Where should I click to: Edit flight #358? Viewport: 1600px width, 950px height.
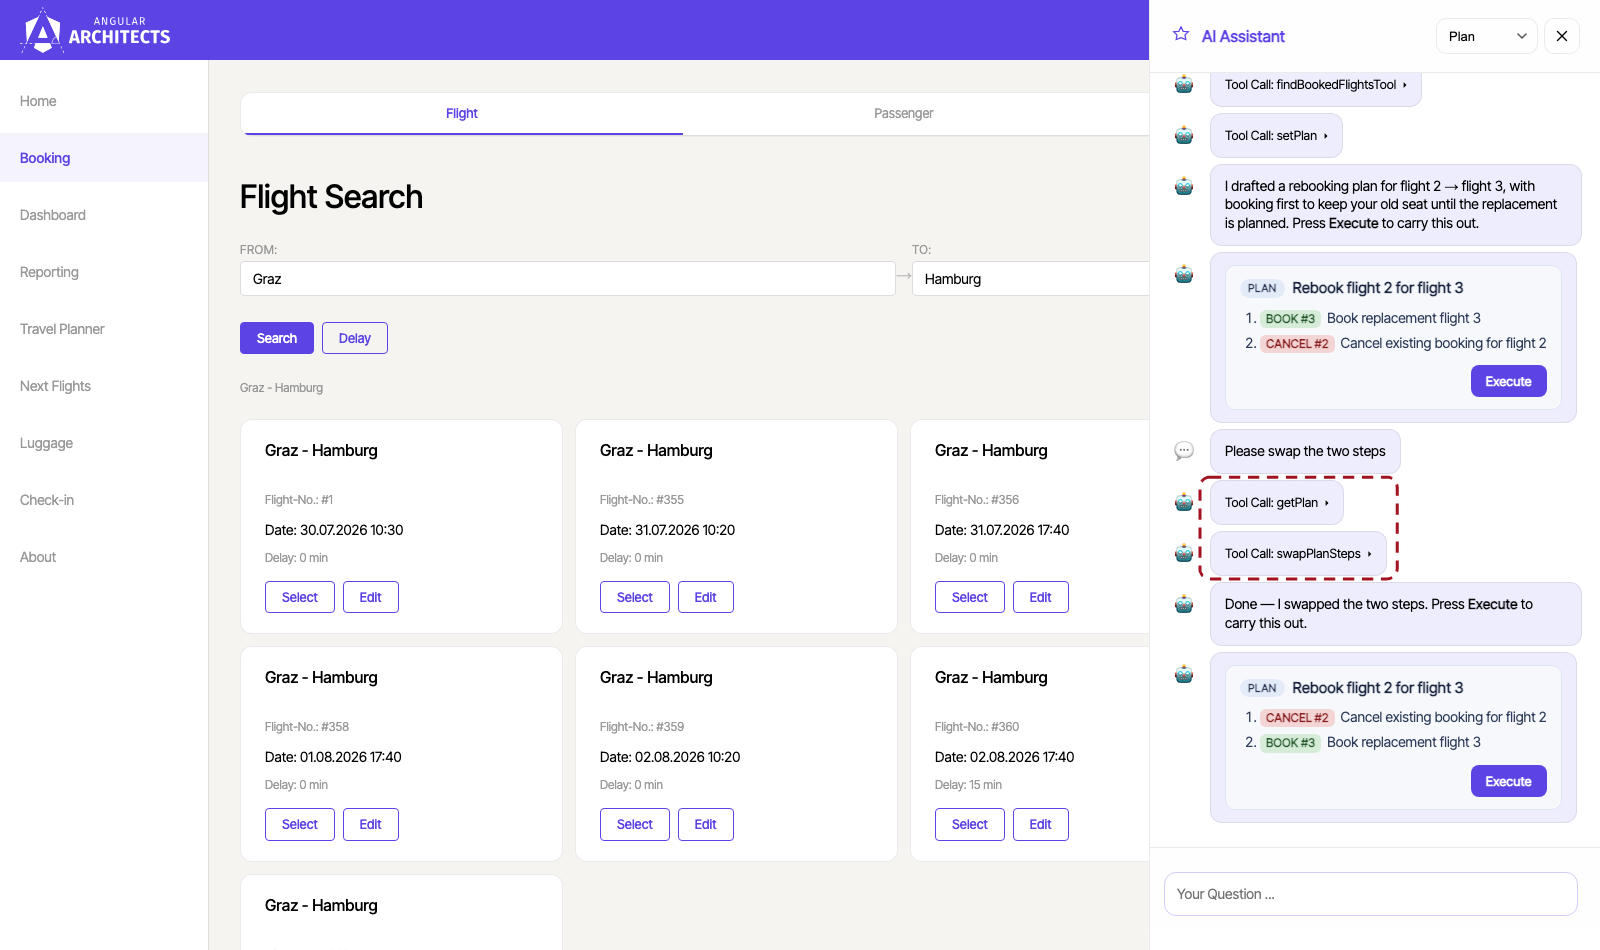coord(371,824)
